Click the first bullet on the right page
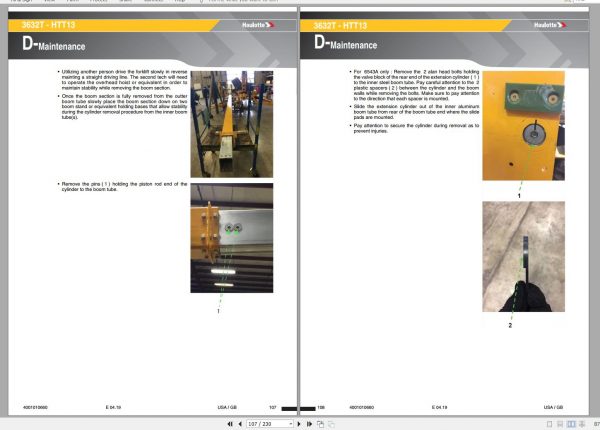The height and width of the screenshot is (430, 600). click(x=415, y=85)
